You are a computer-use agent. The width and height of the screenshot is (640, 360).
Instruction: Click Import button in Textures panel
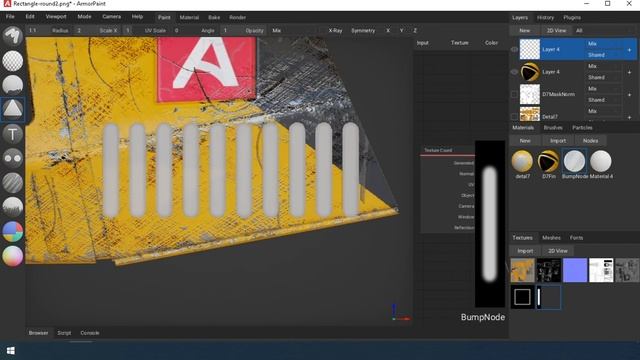pos(525,251)
